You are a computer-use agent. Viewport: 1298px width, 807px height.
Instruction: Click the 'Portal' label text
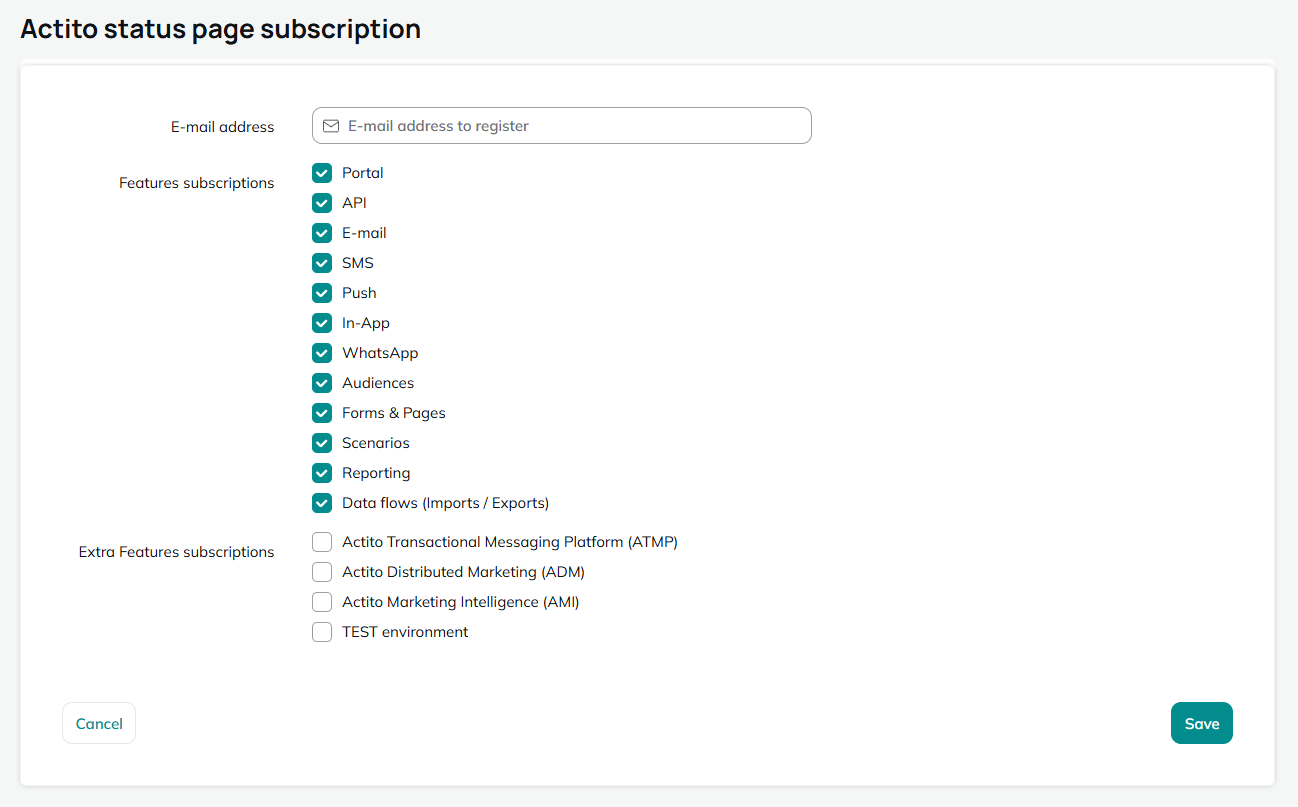(363, 173)
